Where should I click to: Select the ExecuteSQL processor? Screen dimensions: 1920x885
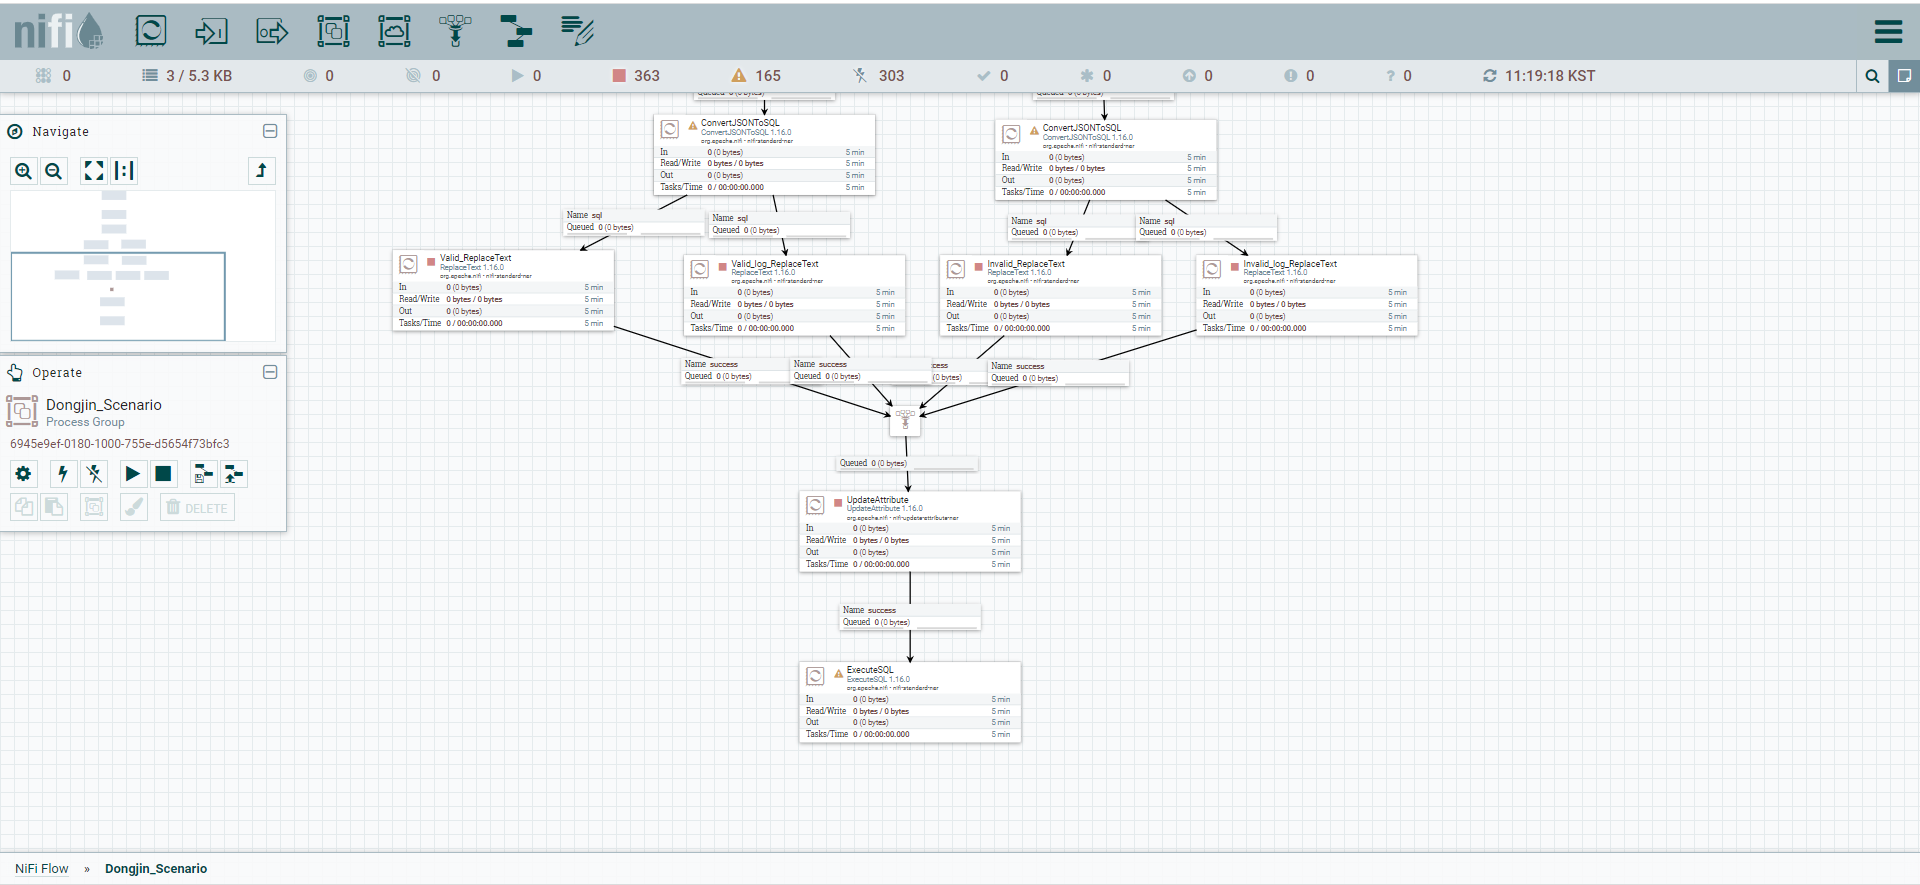[x=910, y=702]
